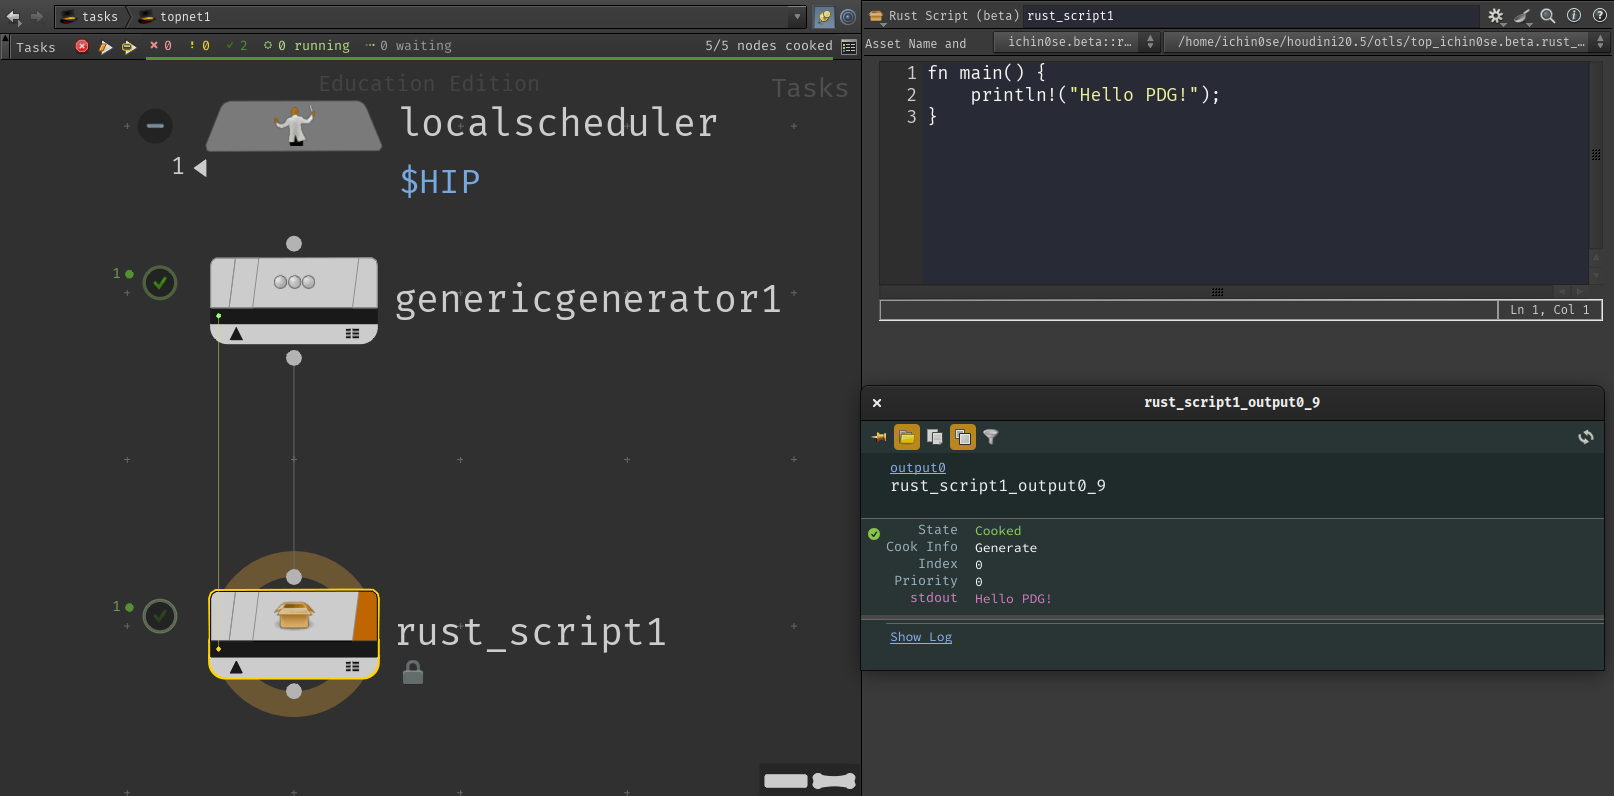Filter by warning work items count
Viewport: 1614px width, 796px height.
[199, 46]
